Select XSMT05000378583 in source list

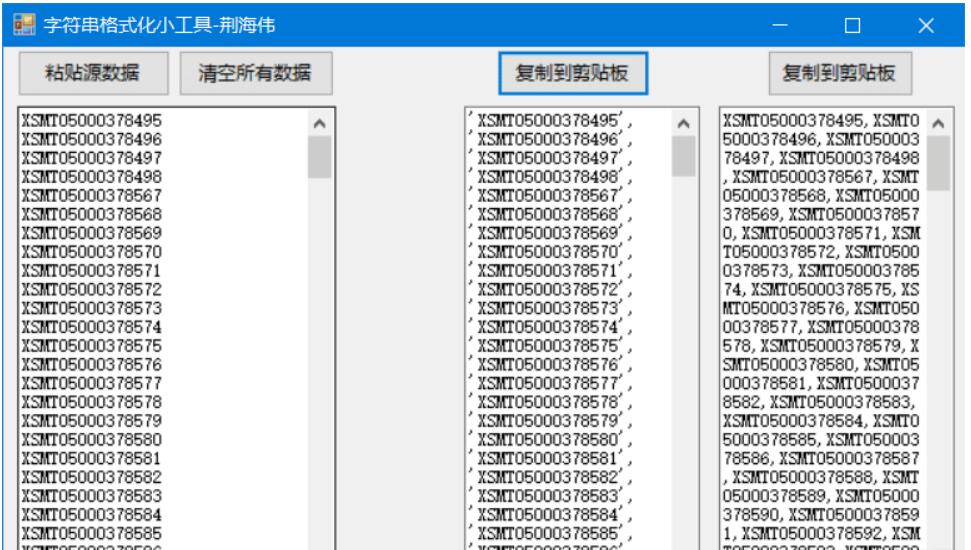pos(92,496)
